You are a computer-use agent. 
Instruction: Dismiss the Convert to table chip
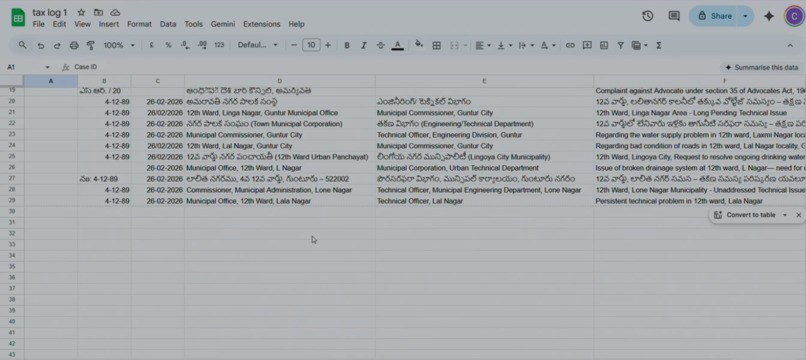click(x=798, y=215)
